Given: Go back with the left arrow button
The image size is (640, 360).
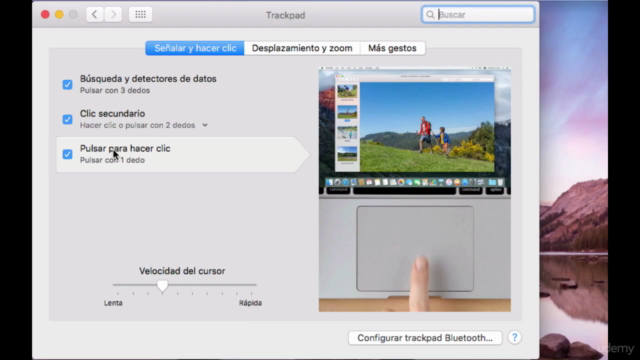Looking at the screenshot, I should tap(94, 15).
